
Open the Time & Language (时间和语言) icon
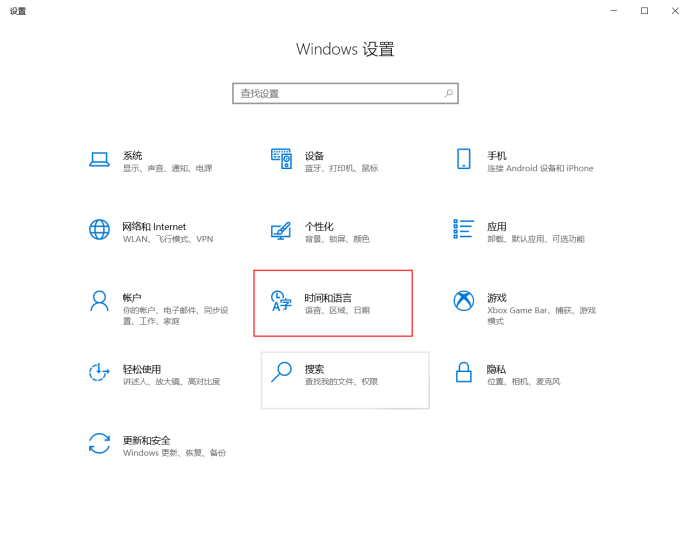click(x=281, y=301)
